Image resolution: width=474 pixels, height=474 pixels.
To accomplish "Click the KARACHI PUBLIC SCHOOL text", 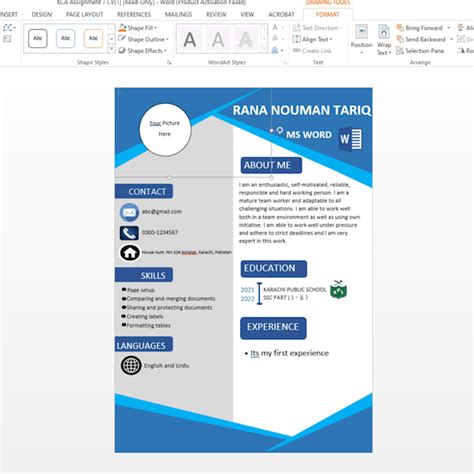I will tap(295, 289).
